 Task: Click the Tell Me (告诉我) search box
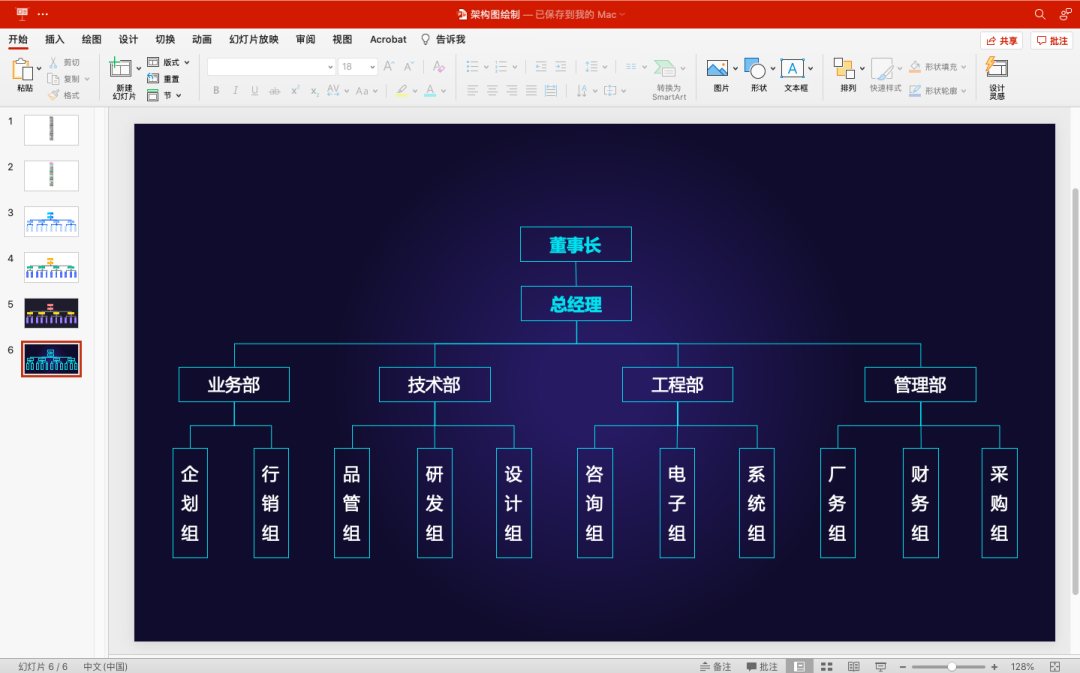pos(444,39)
